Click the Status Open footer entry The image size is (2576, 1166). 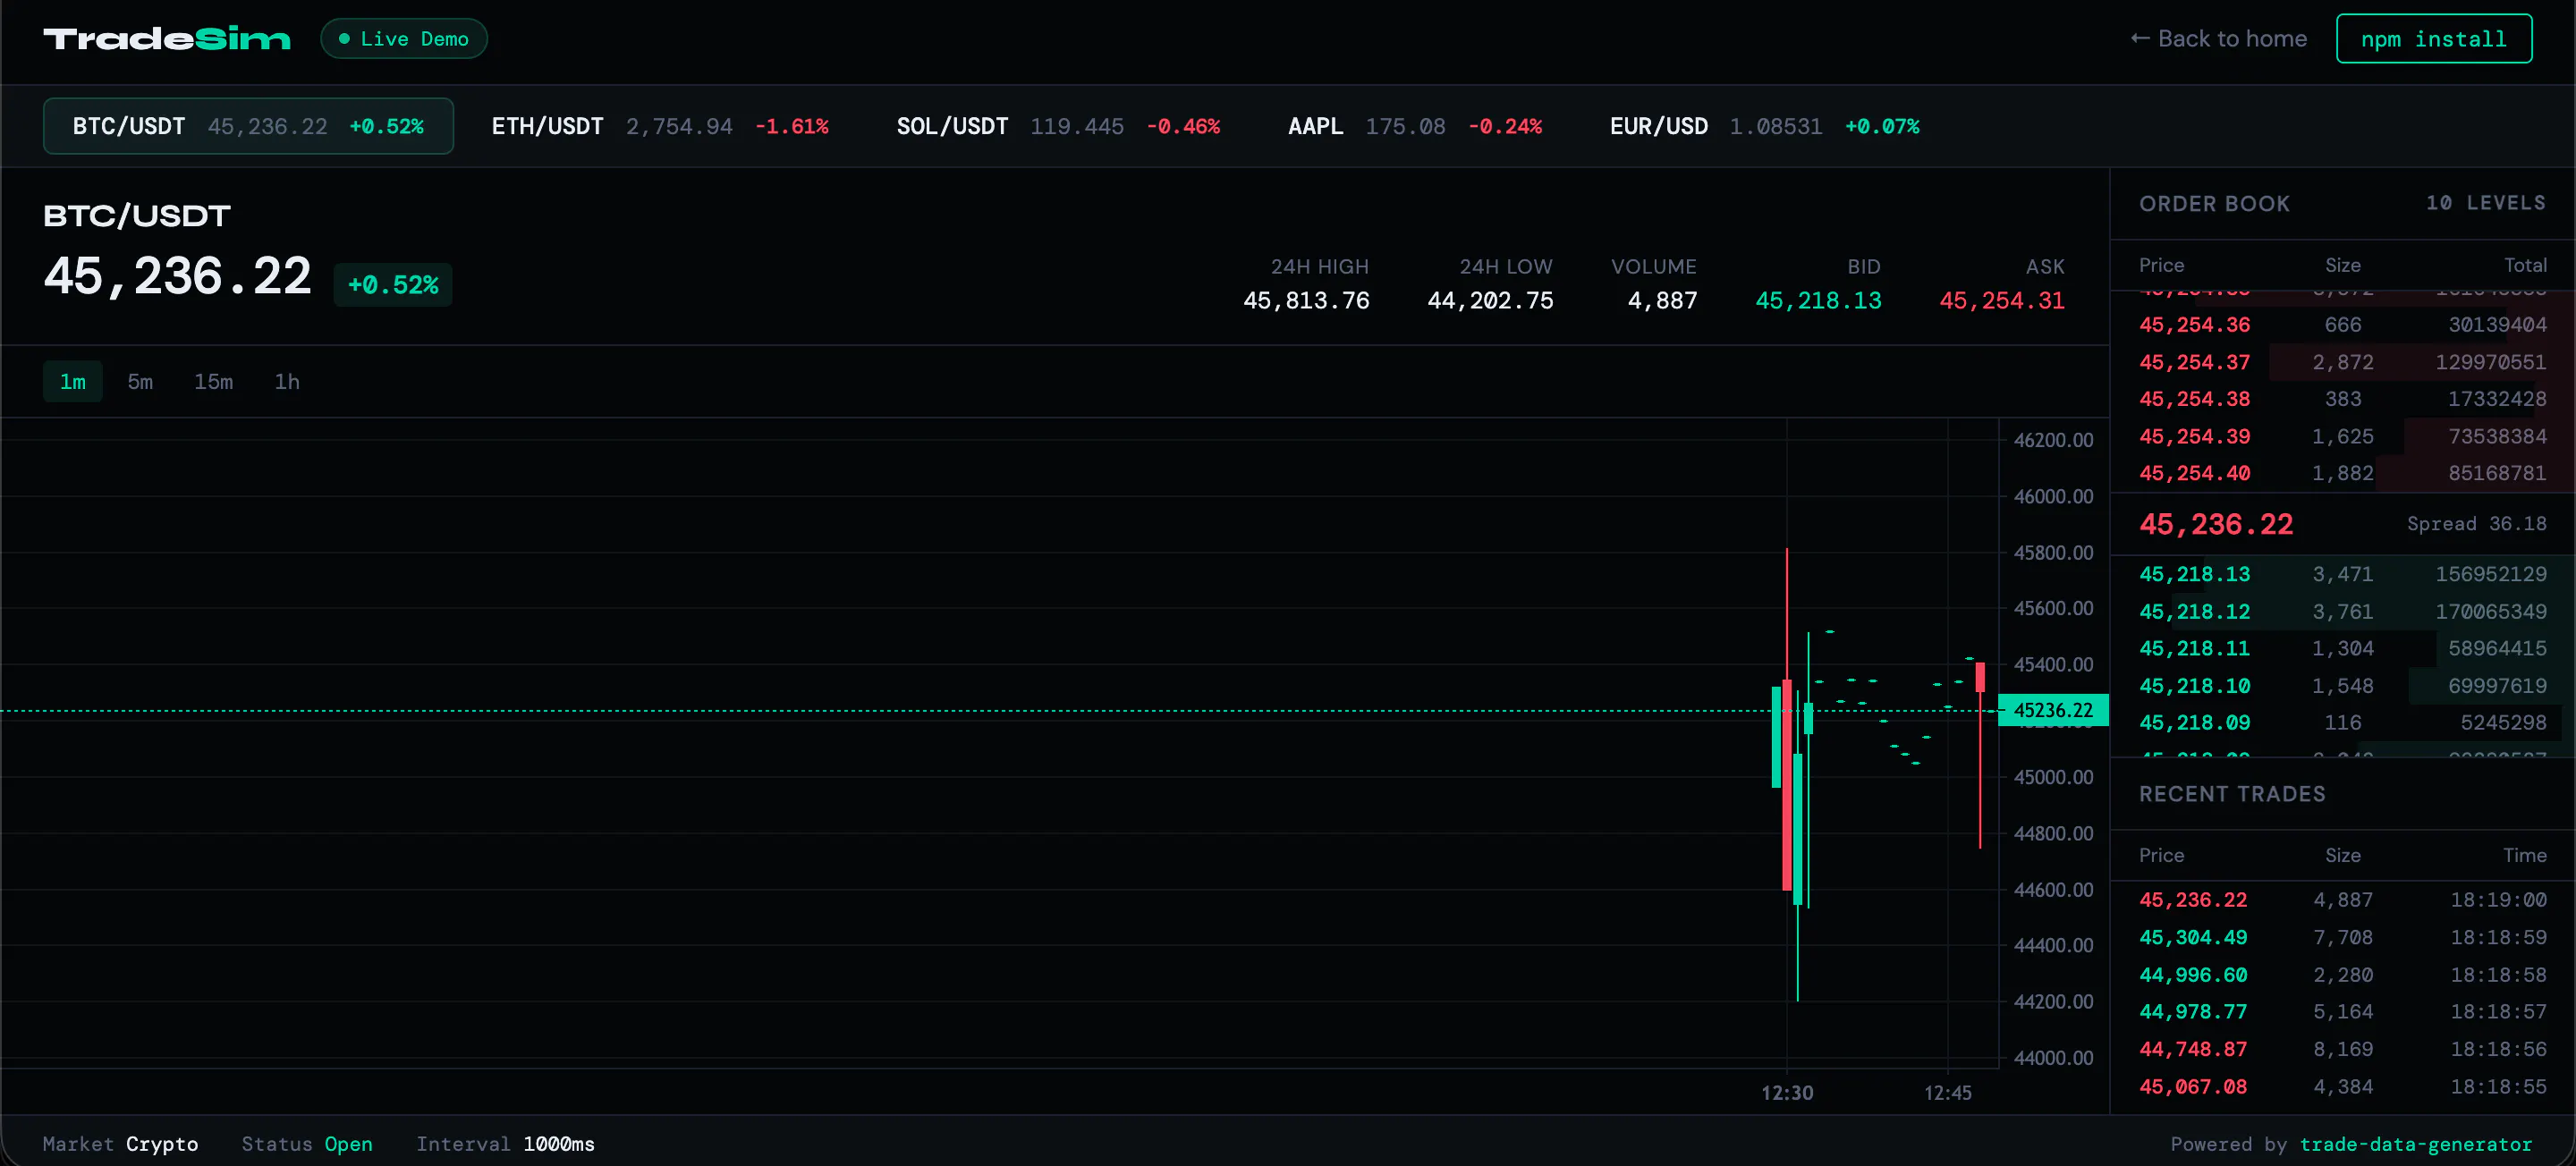pyautogui.click(x=307, y=1144)
